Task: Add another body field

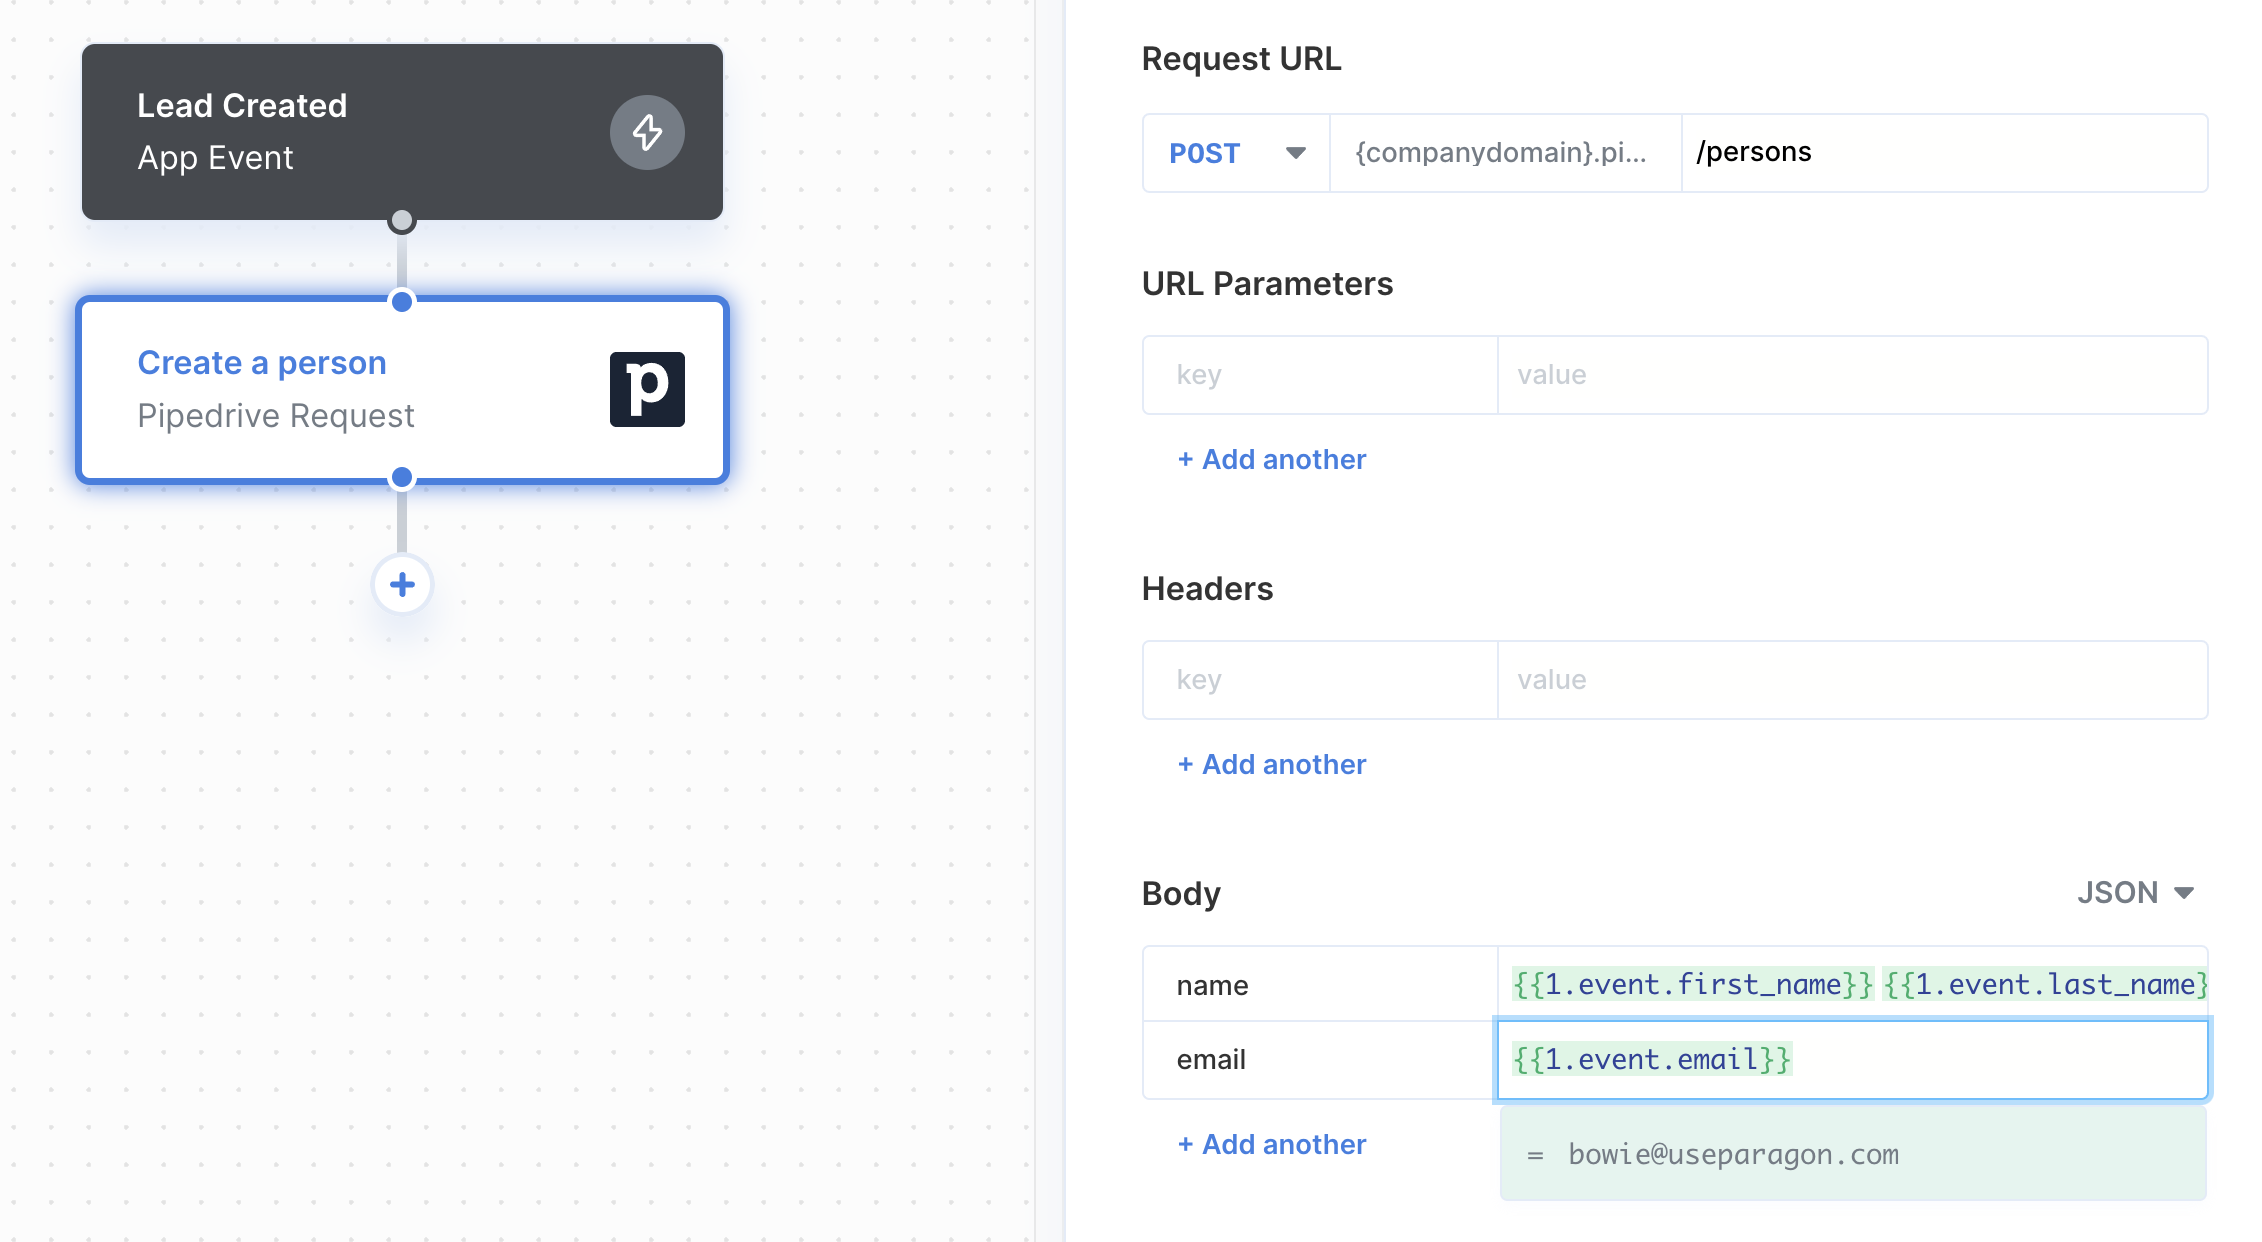Action: pos(1271,1145)
